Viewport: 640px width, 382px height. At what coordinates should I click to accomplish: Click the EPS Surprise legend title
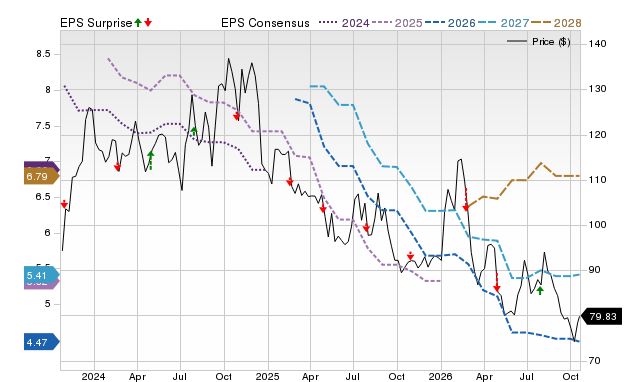96,23
